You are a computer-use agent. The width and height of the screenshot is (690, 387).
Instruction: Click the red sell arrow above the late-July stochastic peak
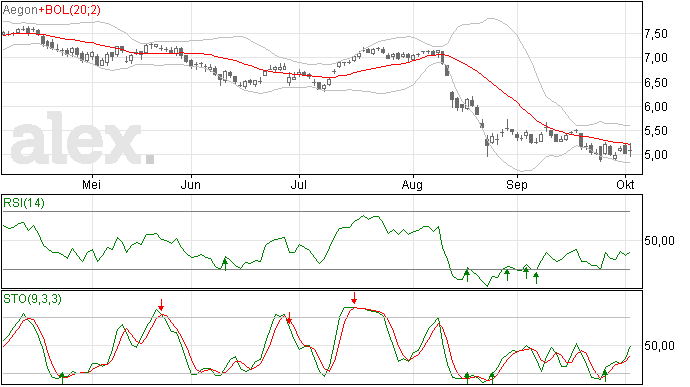(x=354, y=299)
